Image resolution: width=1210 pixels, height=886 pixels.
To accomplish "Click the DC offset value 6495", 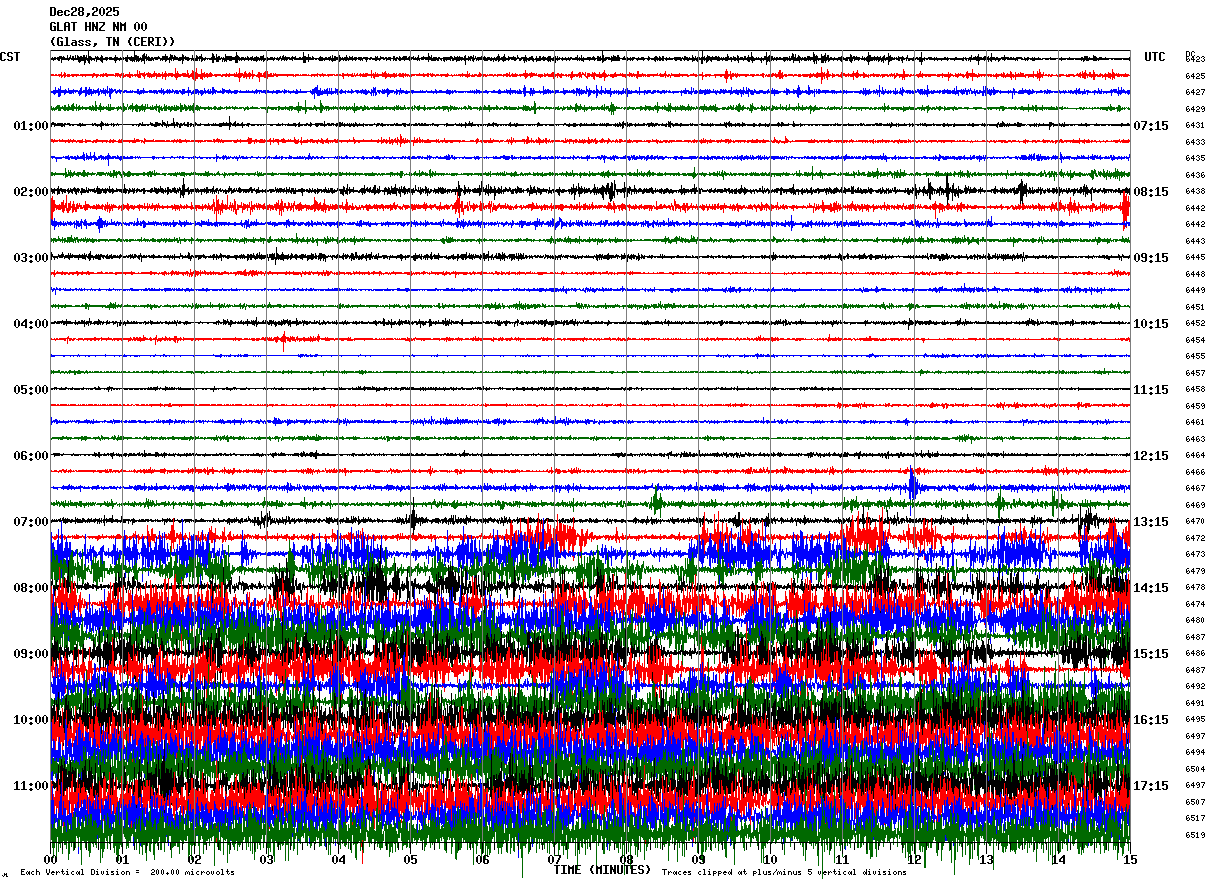I will (1195, 719).
